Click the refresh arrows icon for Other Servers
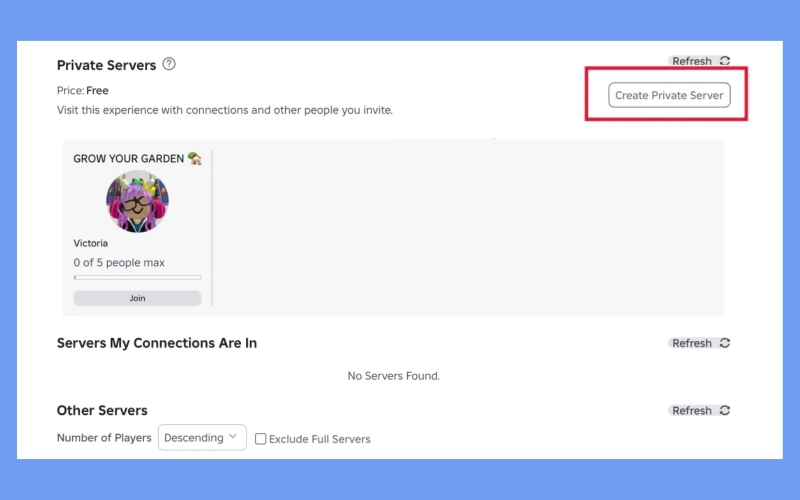This screenshot has height=500, width=800. coord(725,410)
